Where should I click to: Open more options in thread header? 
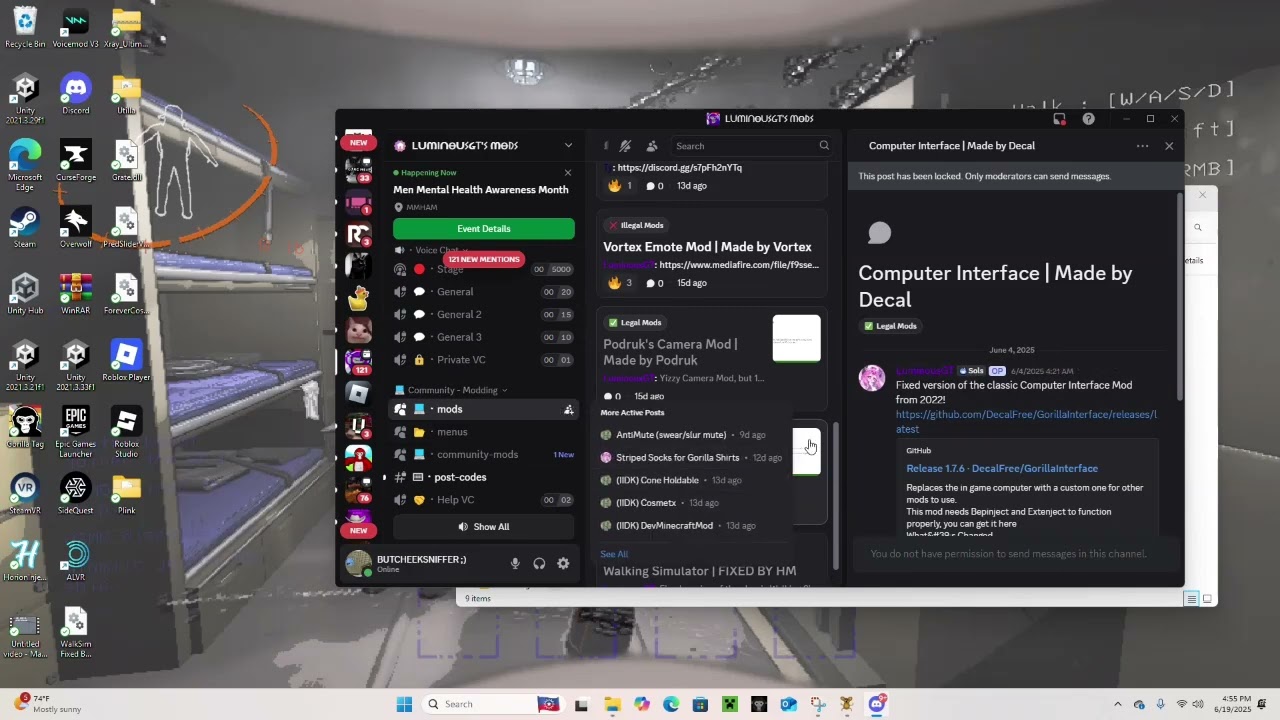click(1142, 146)
